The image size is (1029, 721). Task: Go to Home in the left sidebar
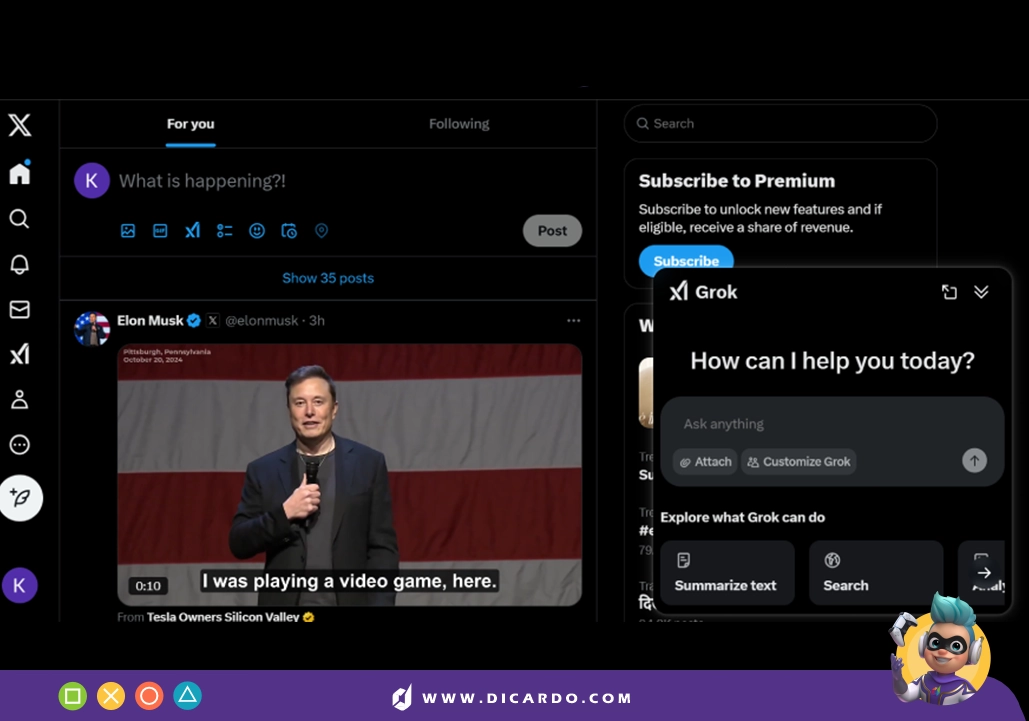pyautogui.click(x=20, y=173)
